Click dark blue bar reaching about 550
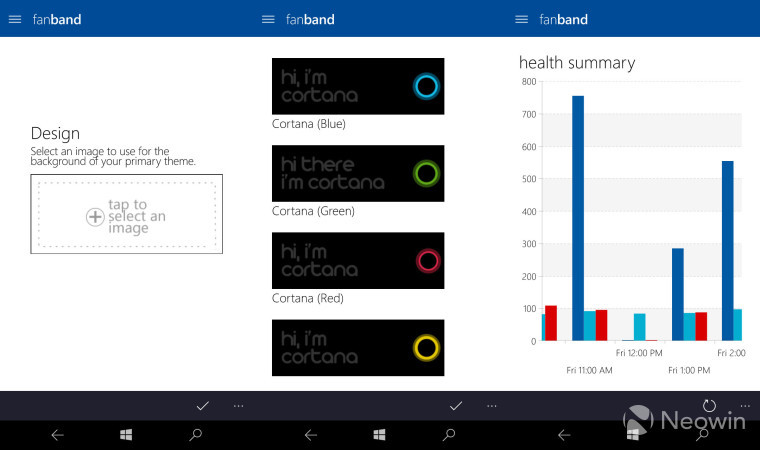Viewport: 760px width, 450px height. coord(728,251)
